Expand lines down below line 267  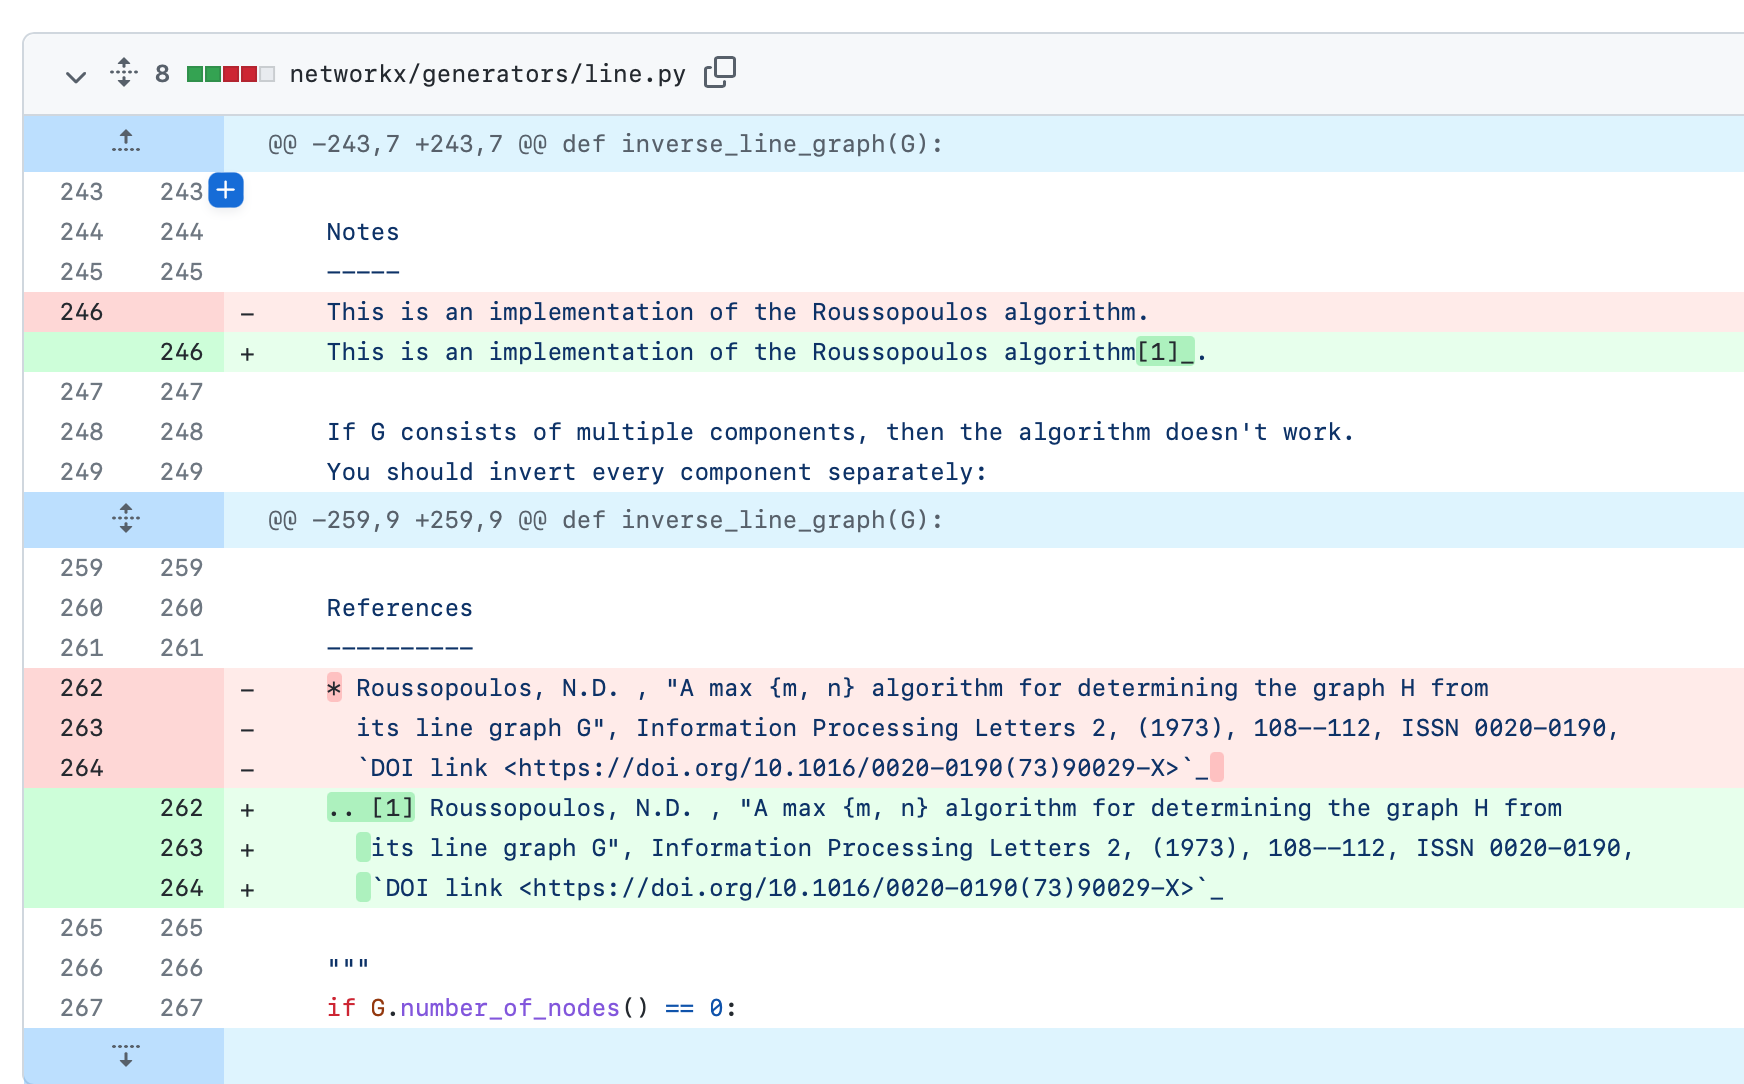tap(125, 1055)
